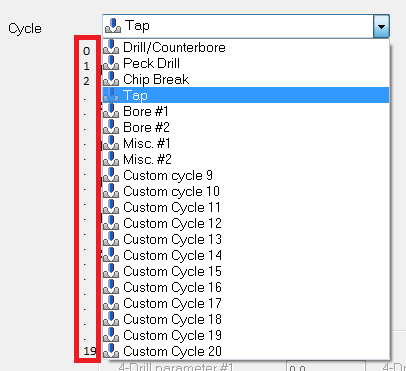This screenshot has width=406, height=371.
Task: Select Custom Cycle 14 in the list
Action: [x=246, y=255]
